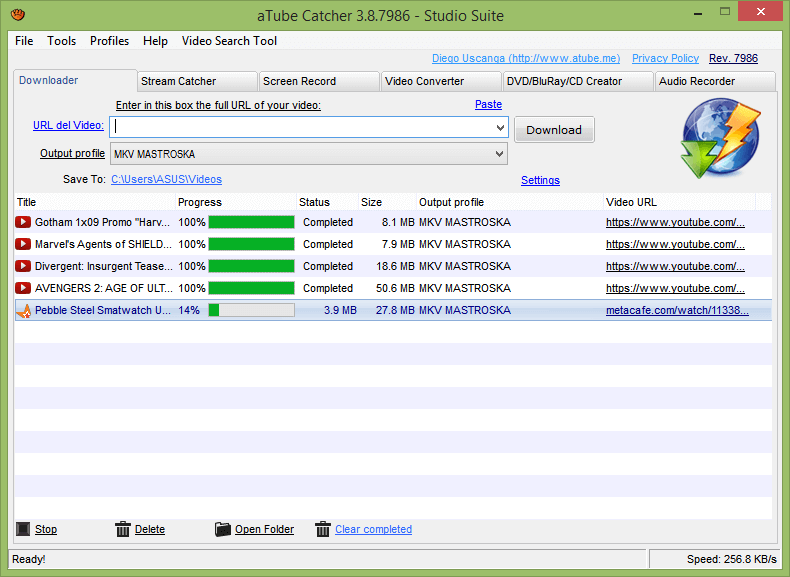Expand the URL del Video dropdown arrow
Viewport: 790px width, 577px height.
(x=500, y=127)
